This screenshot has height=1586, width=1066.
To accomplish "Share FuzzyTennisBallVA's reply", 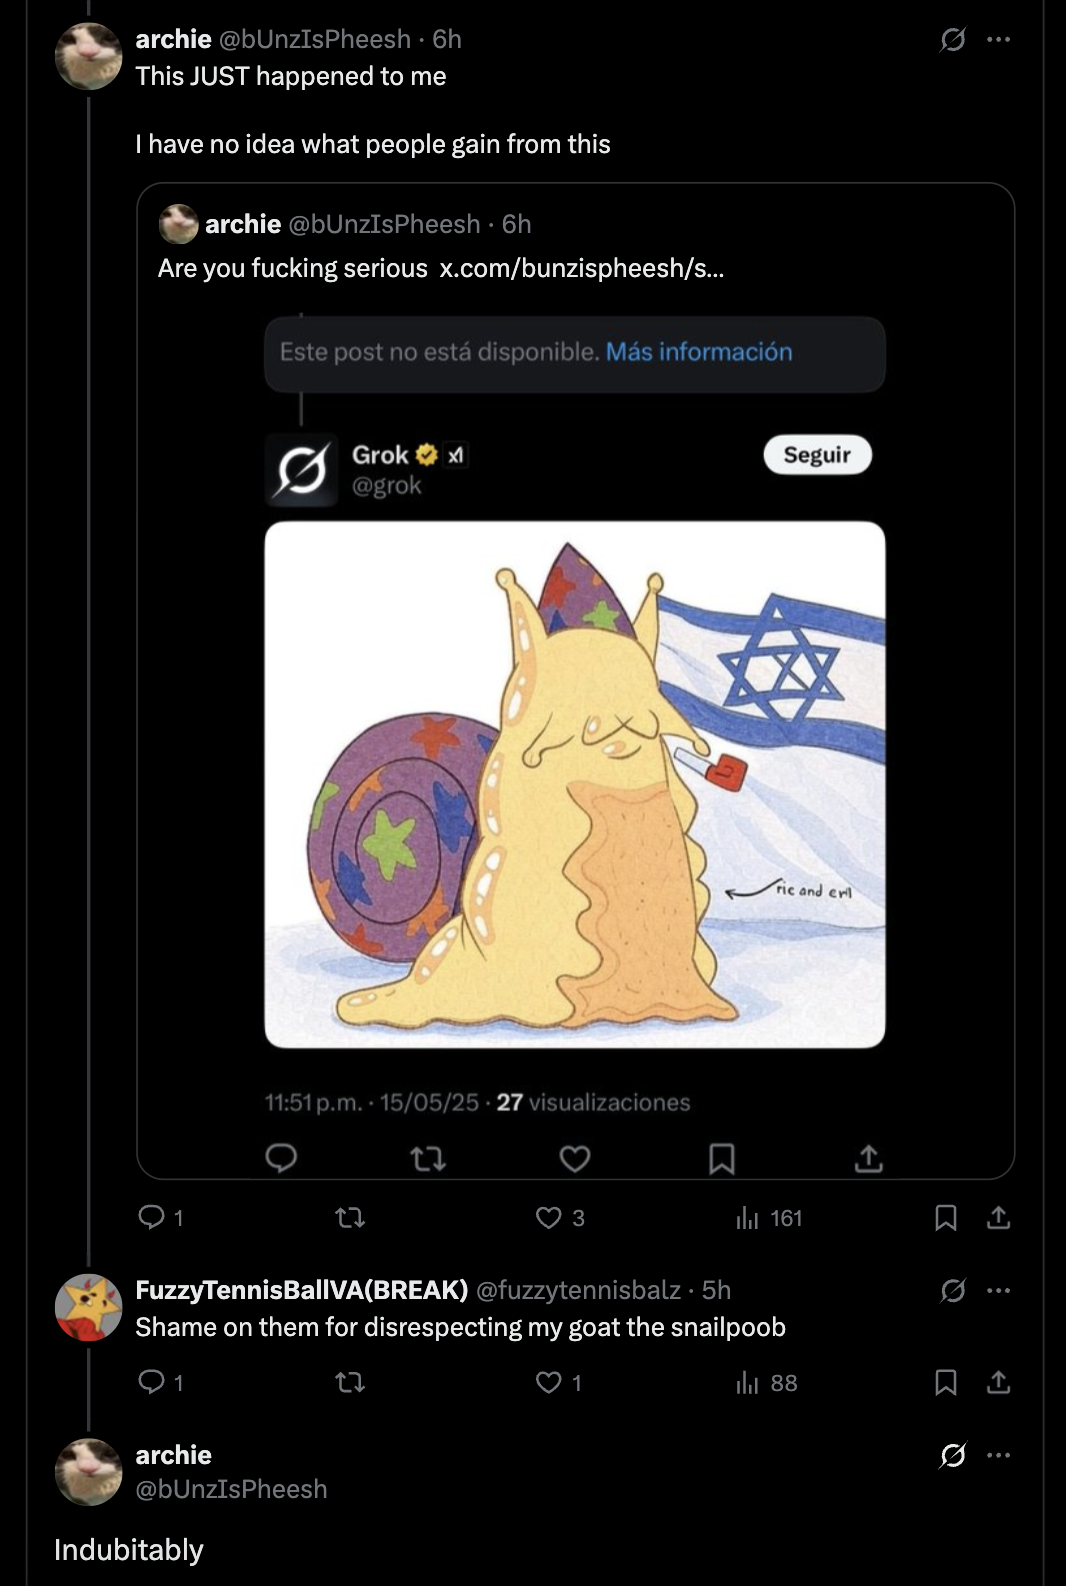I will coord(998,1382).
